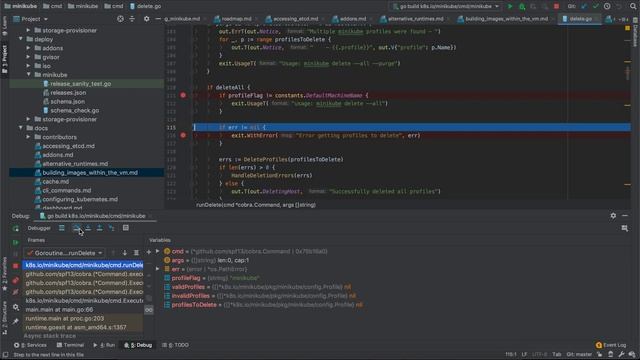
Task: Click Git update project arrow icon
Action: click(x=584, y=6)
